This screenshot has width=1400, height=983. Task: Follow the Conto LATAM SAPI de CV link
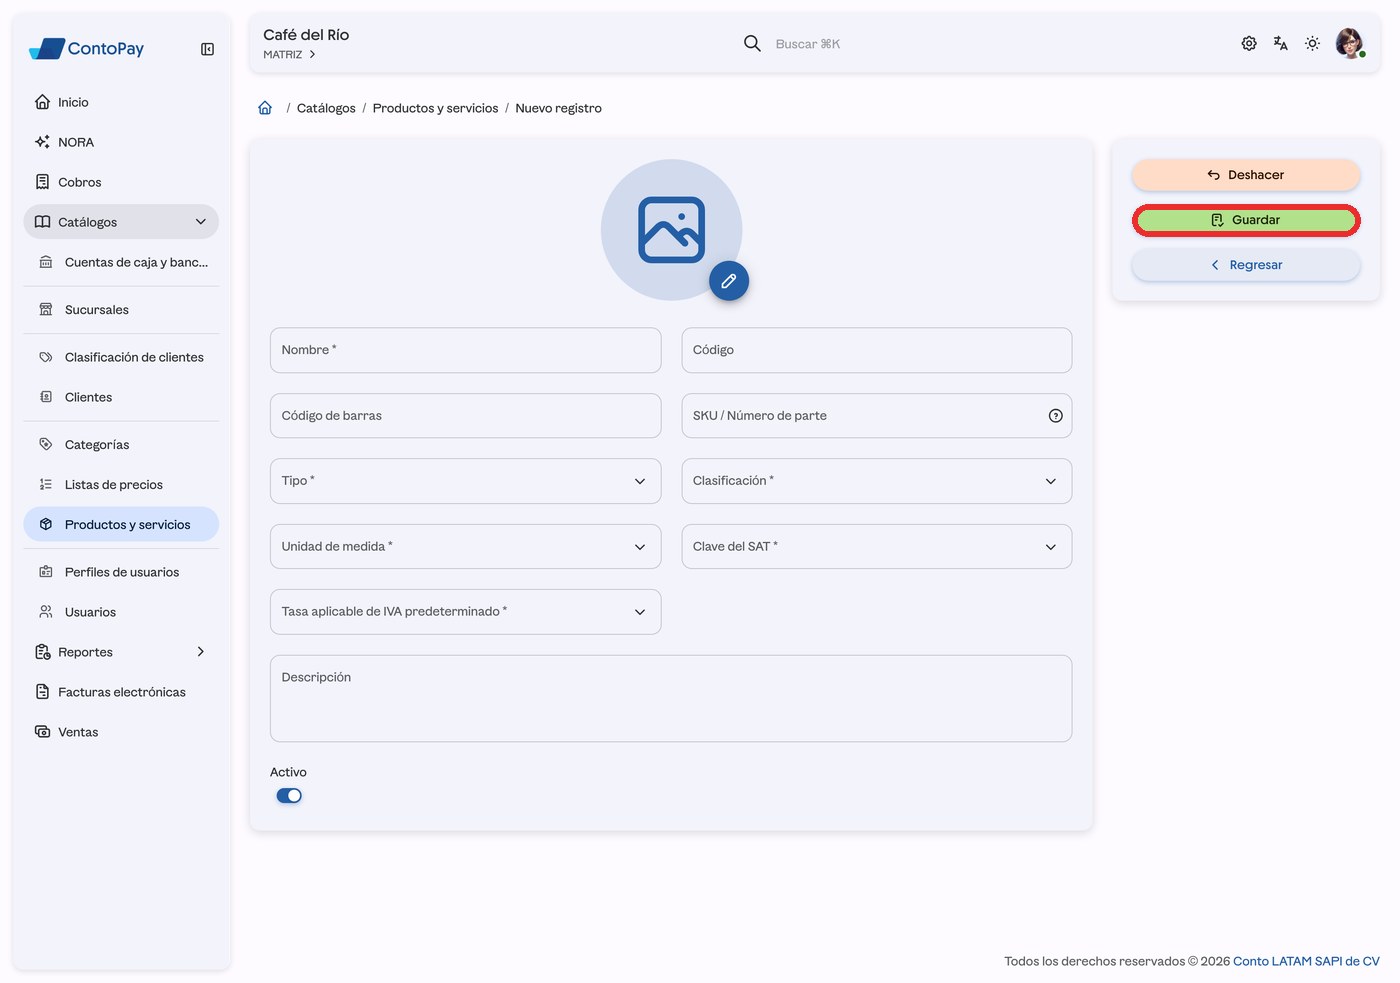click(1306, 961)
